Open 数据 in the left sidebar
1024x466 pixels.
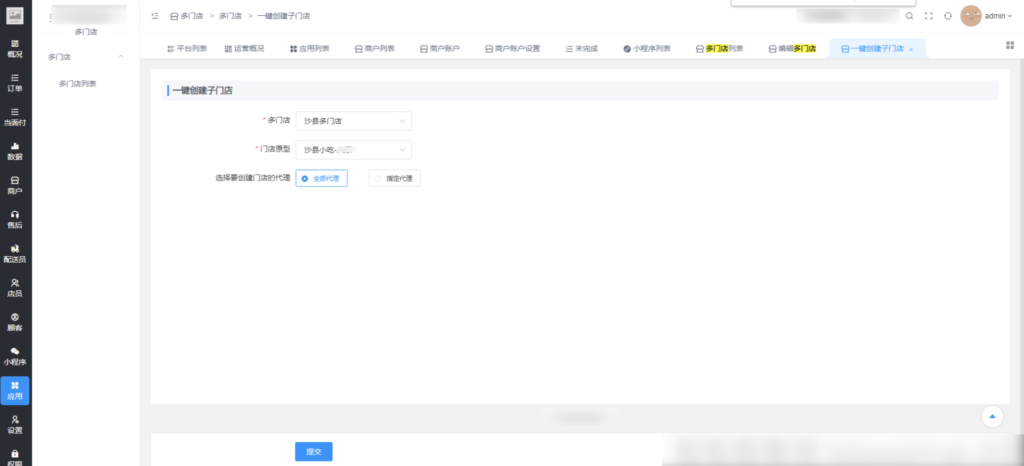[14, 151]
